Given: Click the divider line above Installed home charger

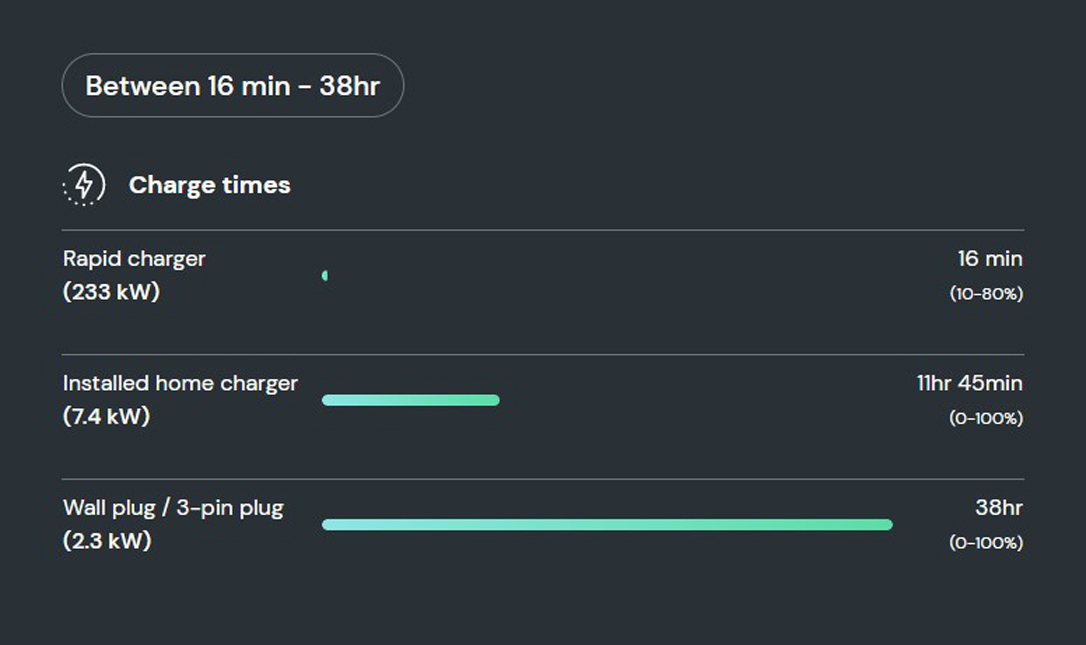Looking at the screenshot, I should [543, 354].
